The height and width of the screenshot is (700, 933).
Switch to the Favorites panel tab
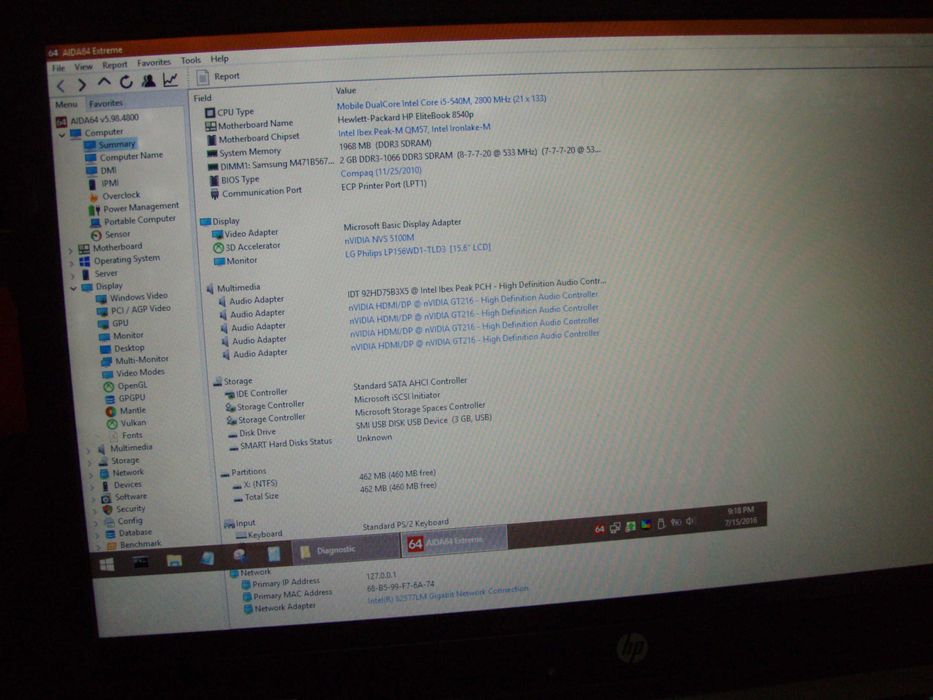click(106, 104)
